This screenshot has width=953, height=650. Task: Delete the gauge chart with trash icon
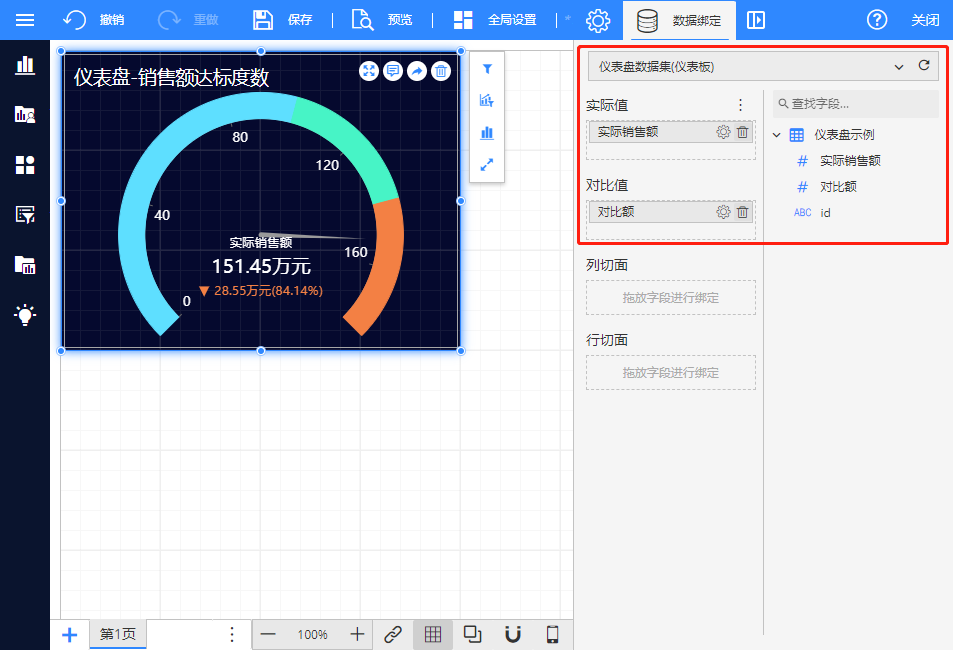click(x=441, y=71)
